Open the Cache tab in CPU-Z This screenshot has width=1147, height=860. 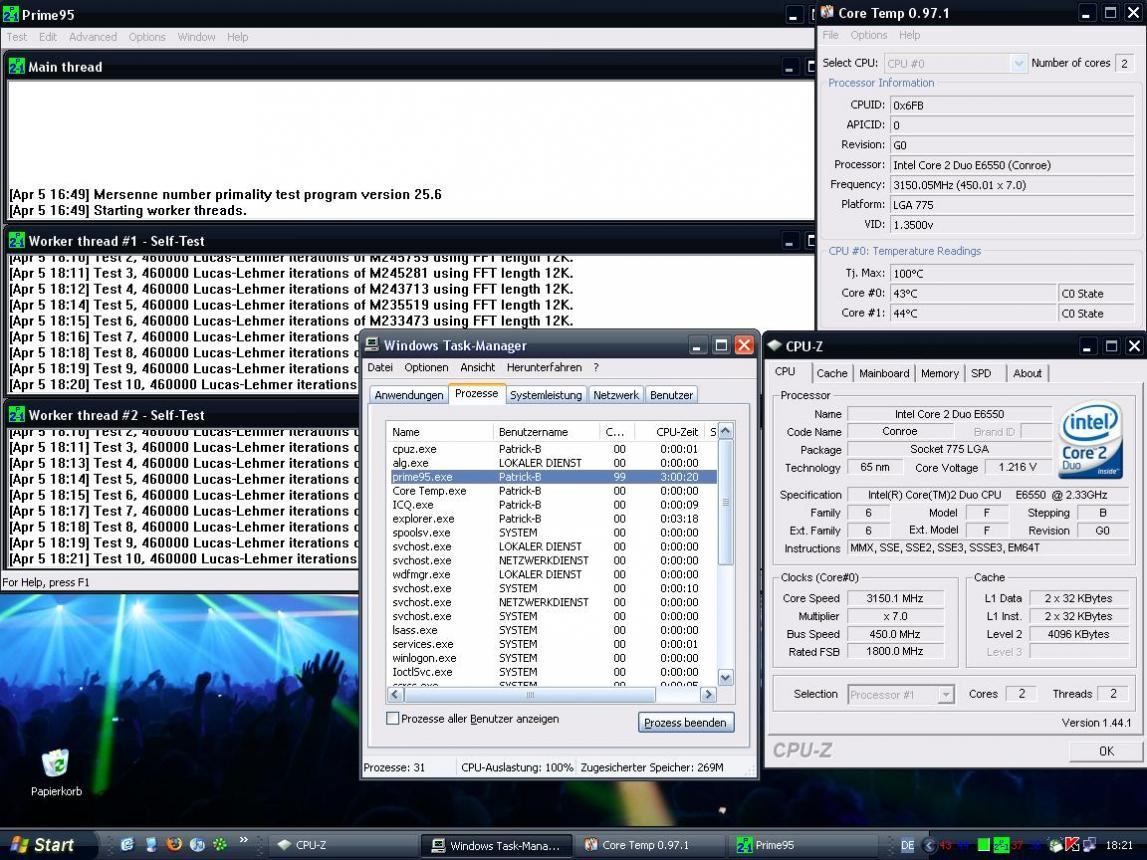(832, 373)
